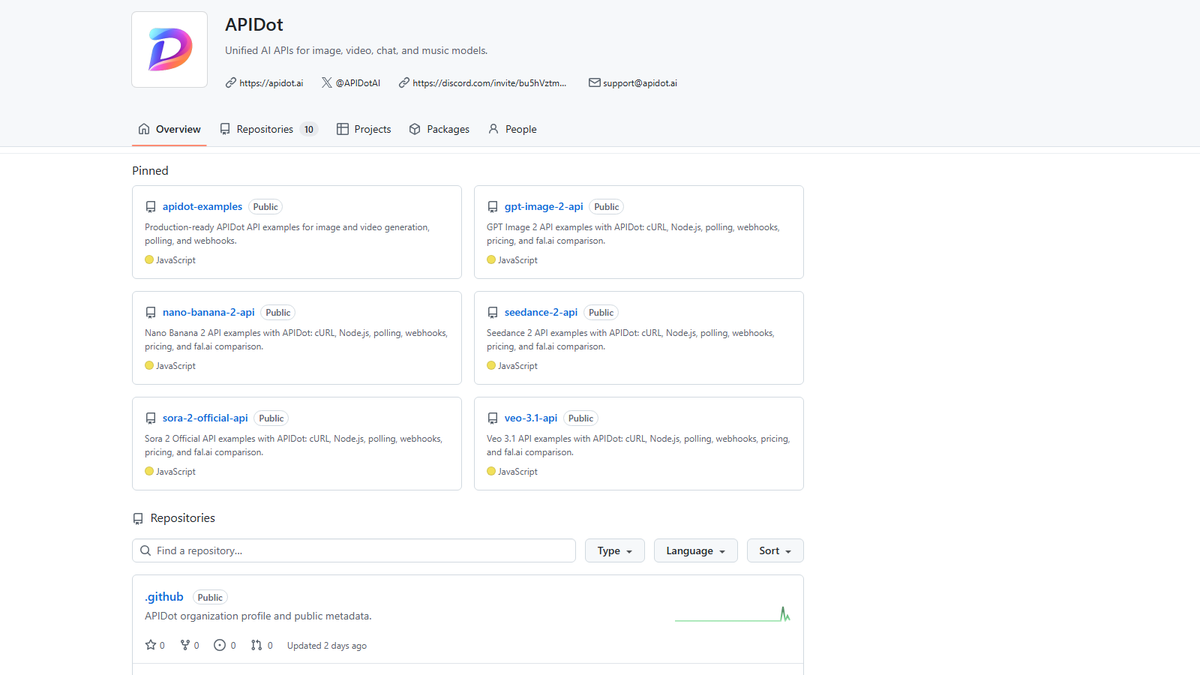Screen dimensions: 1200x675
Task: Open the Language filter dropdown
Action: click(696, 551)
